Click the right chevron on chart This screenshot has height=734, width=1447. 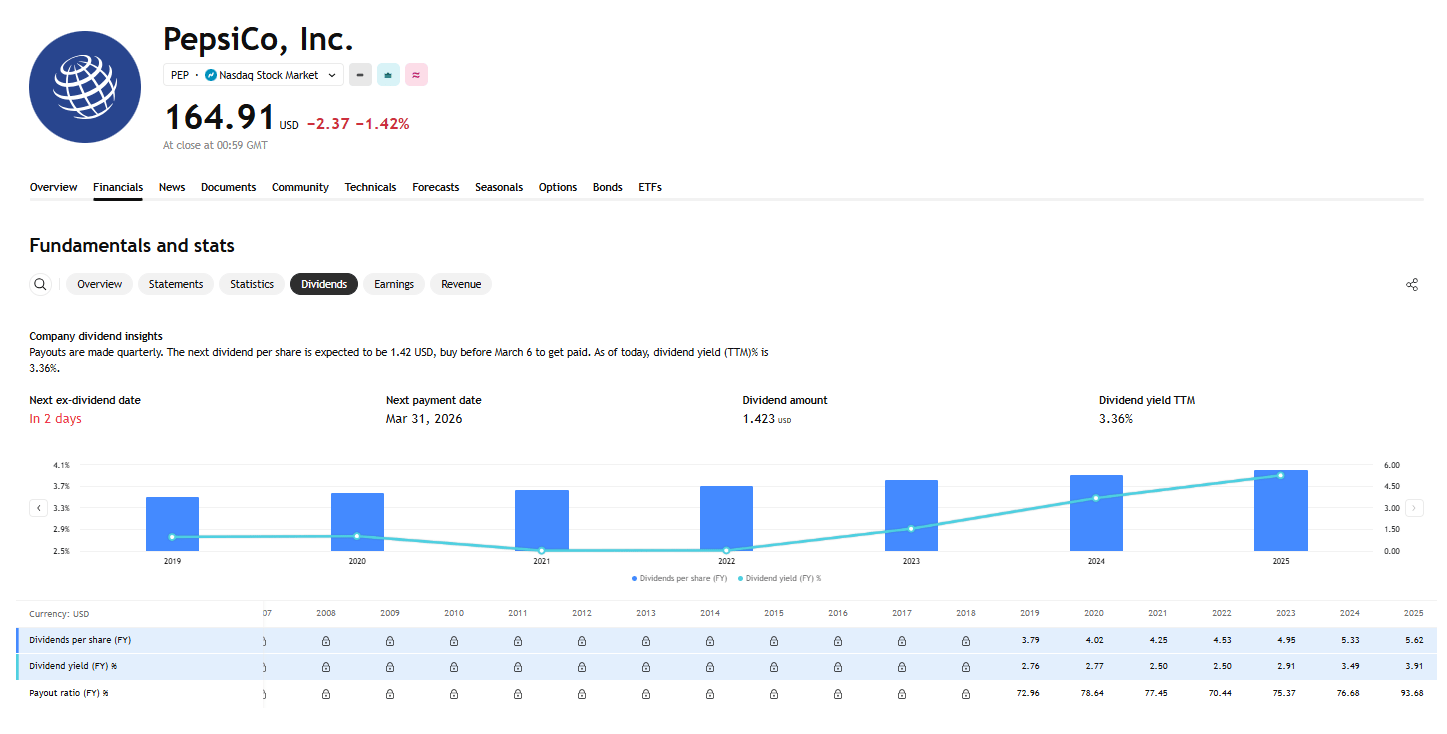point(1414,508)
